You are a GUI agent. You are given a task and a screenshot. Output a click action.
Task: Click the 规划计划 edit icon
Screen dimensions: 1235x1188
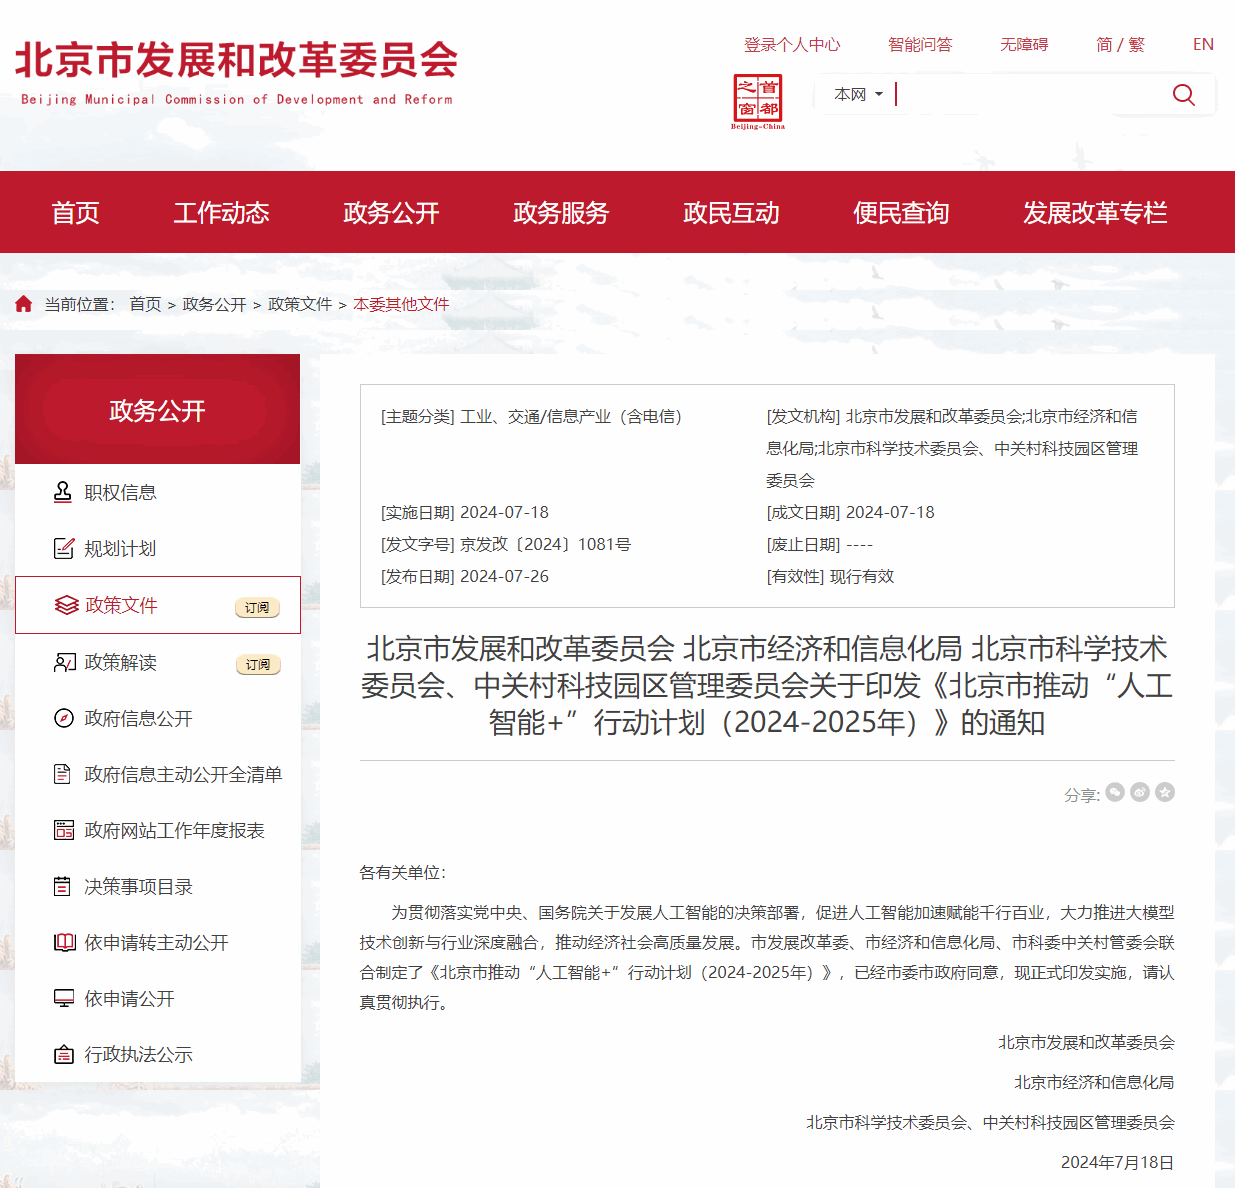63,548
